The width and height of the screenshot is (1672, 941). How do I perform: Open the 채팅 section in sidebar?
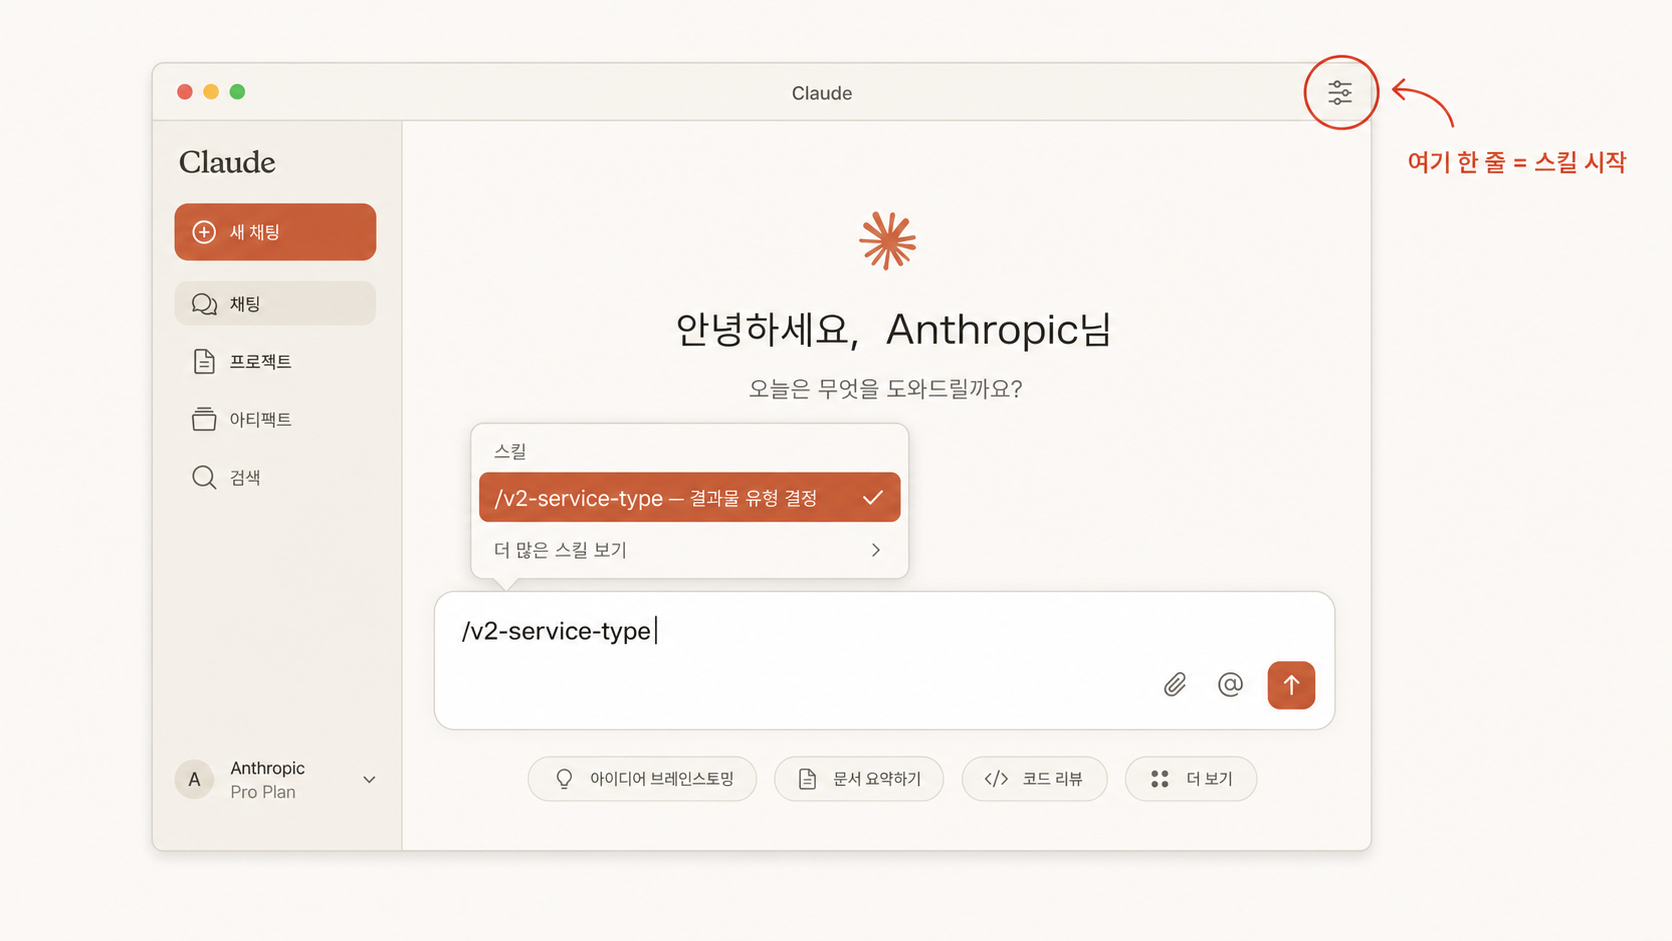tap(275, 303)
